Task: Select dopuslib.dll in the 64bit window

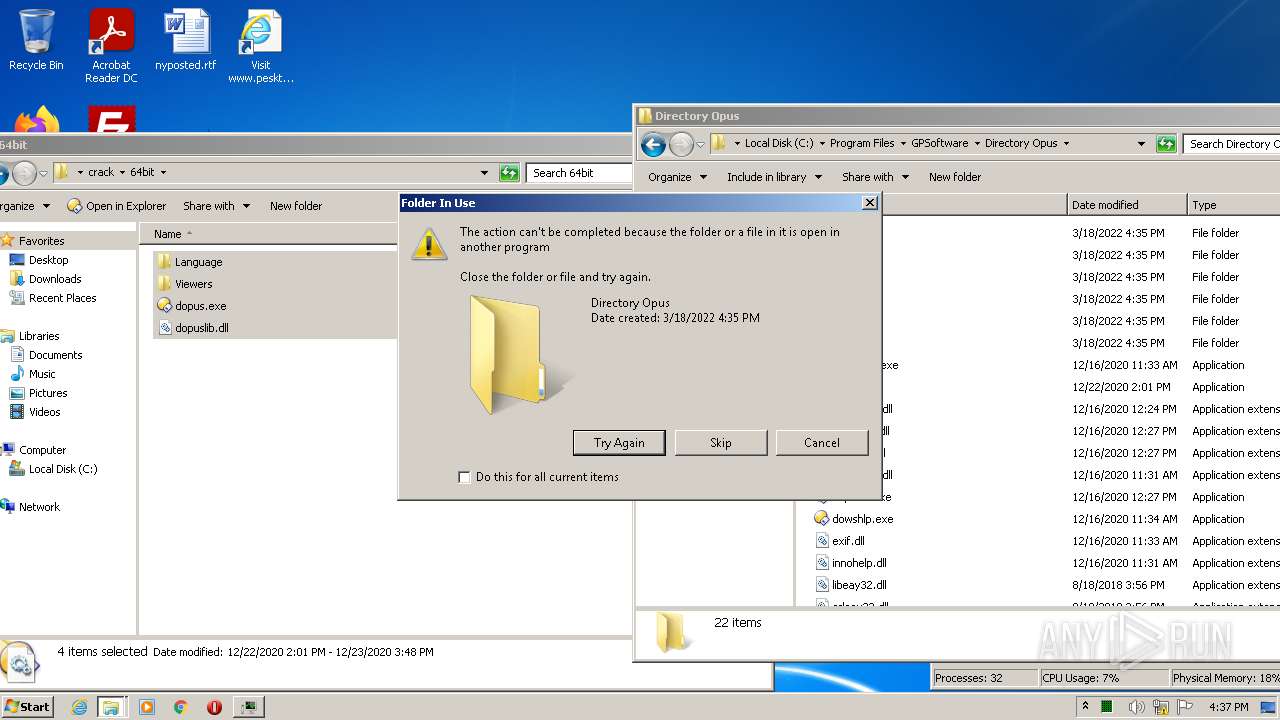Action: point(194,328)
